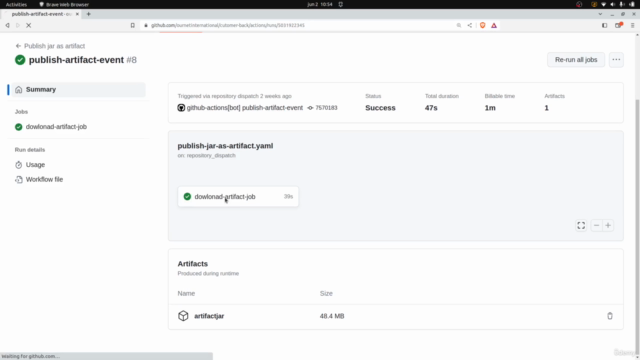Open the Brave Web Browser app menu
Image resolution: width=640 pixels, height=360 pixels.
tap(64, 4)
